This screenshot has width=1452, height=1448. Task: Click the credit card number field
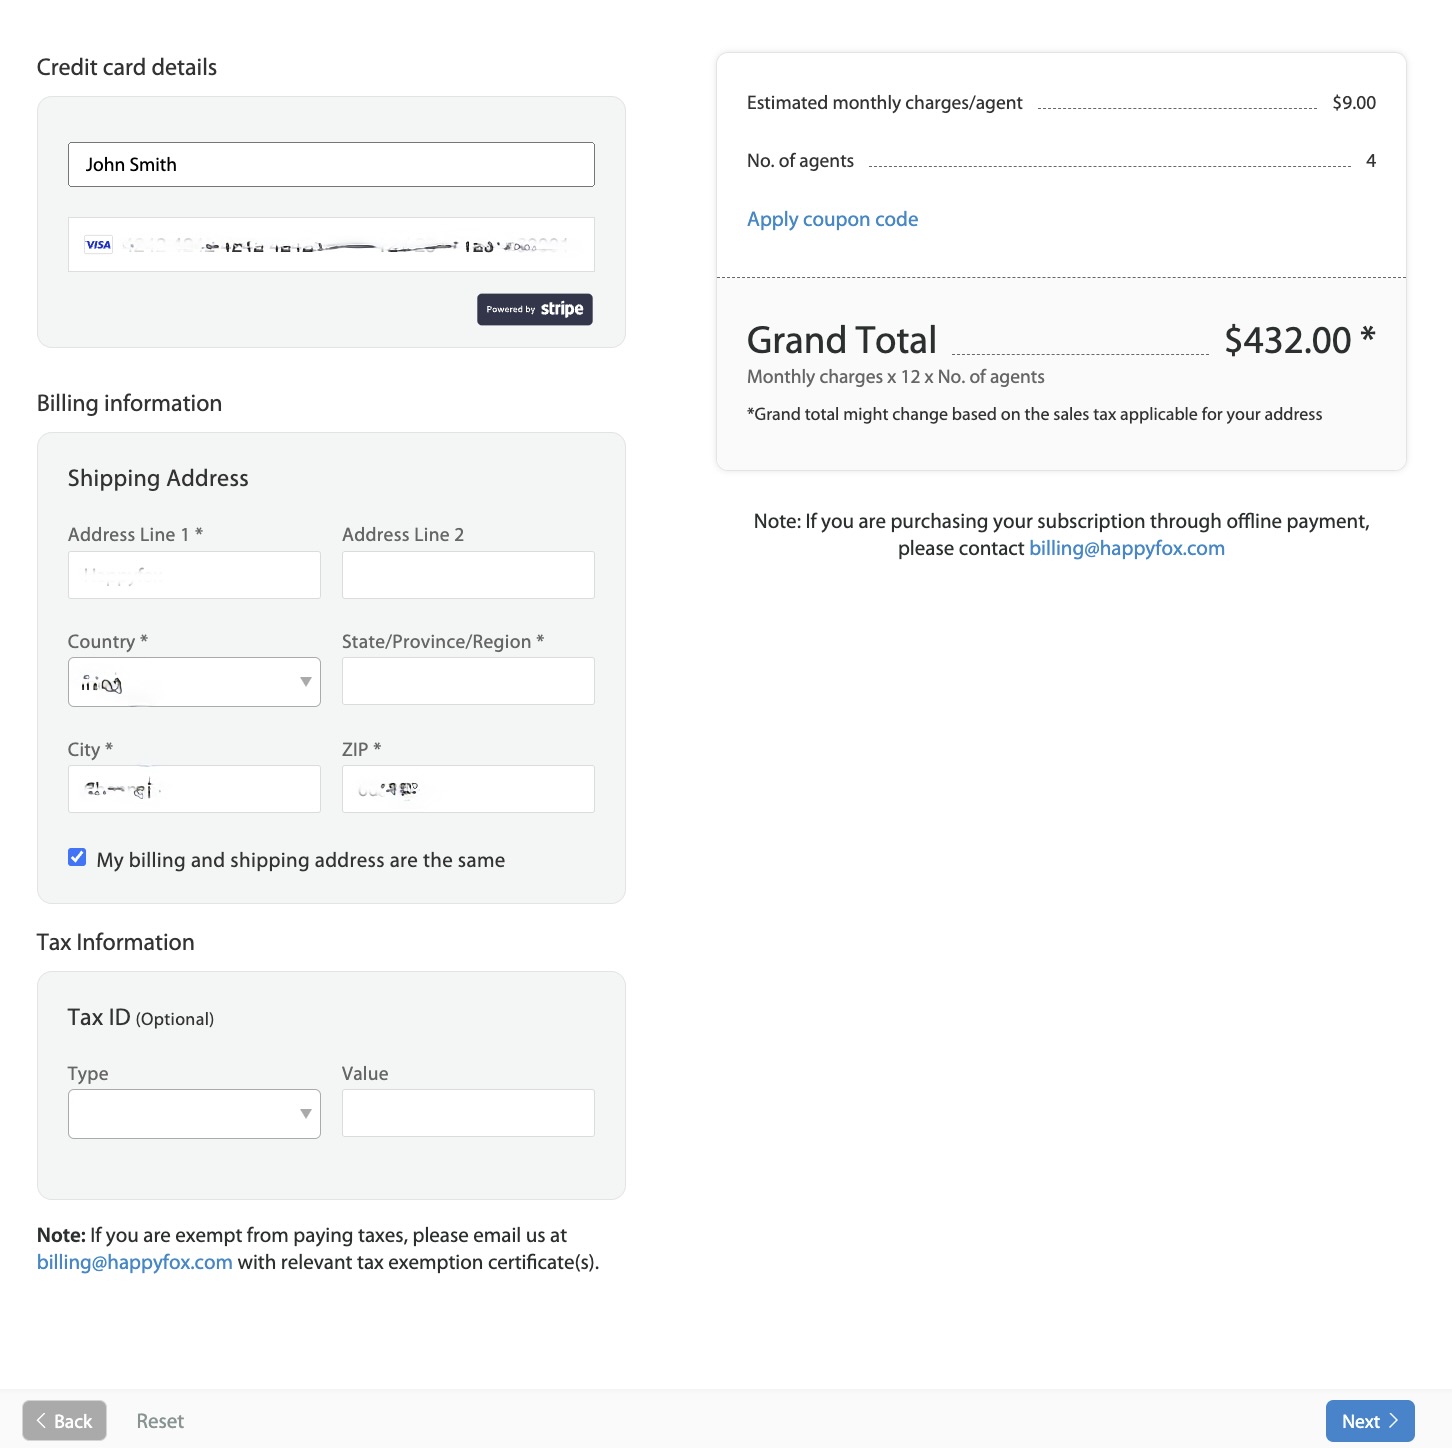pyautogui.click(x=331, y=244)
